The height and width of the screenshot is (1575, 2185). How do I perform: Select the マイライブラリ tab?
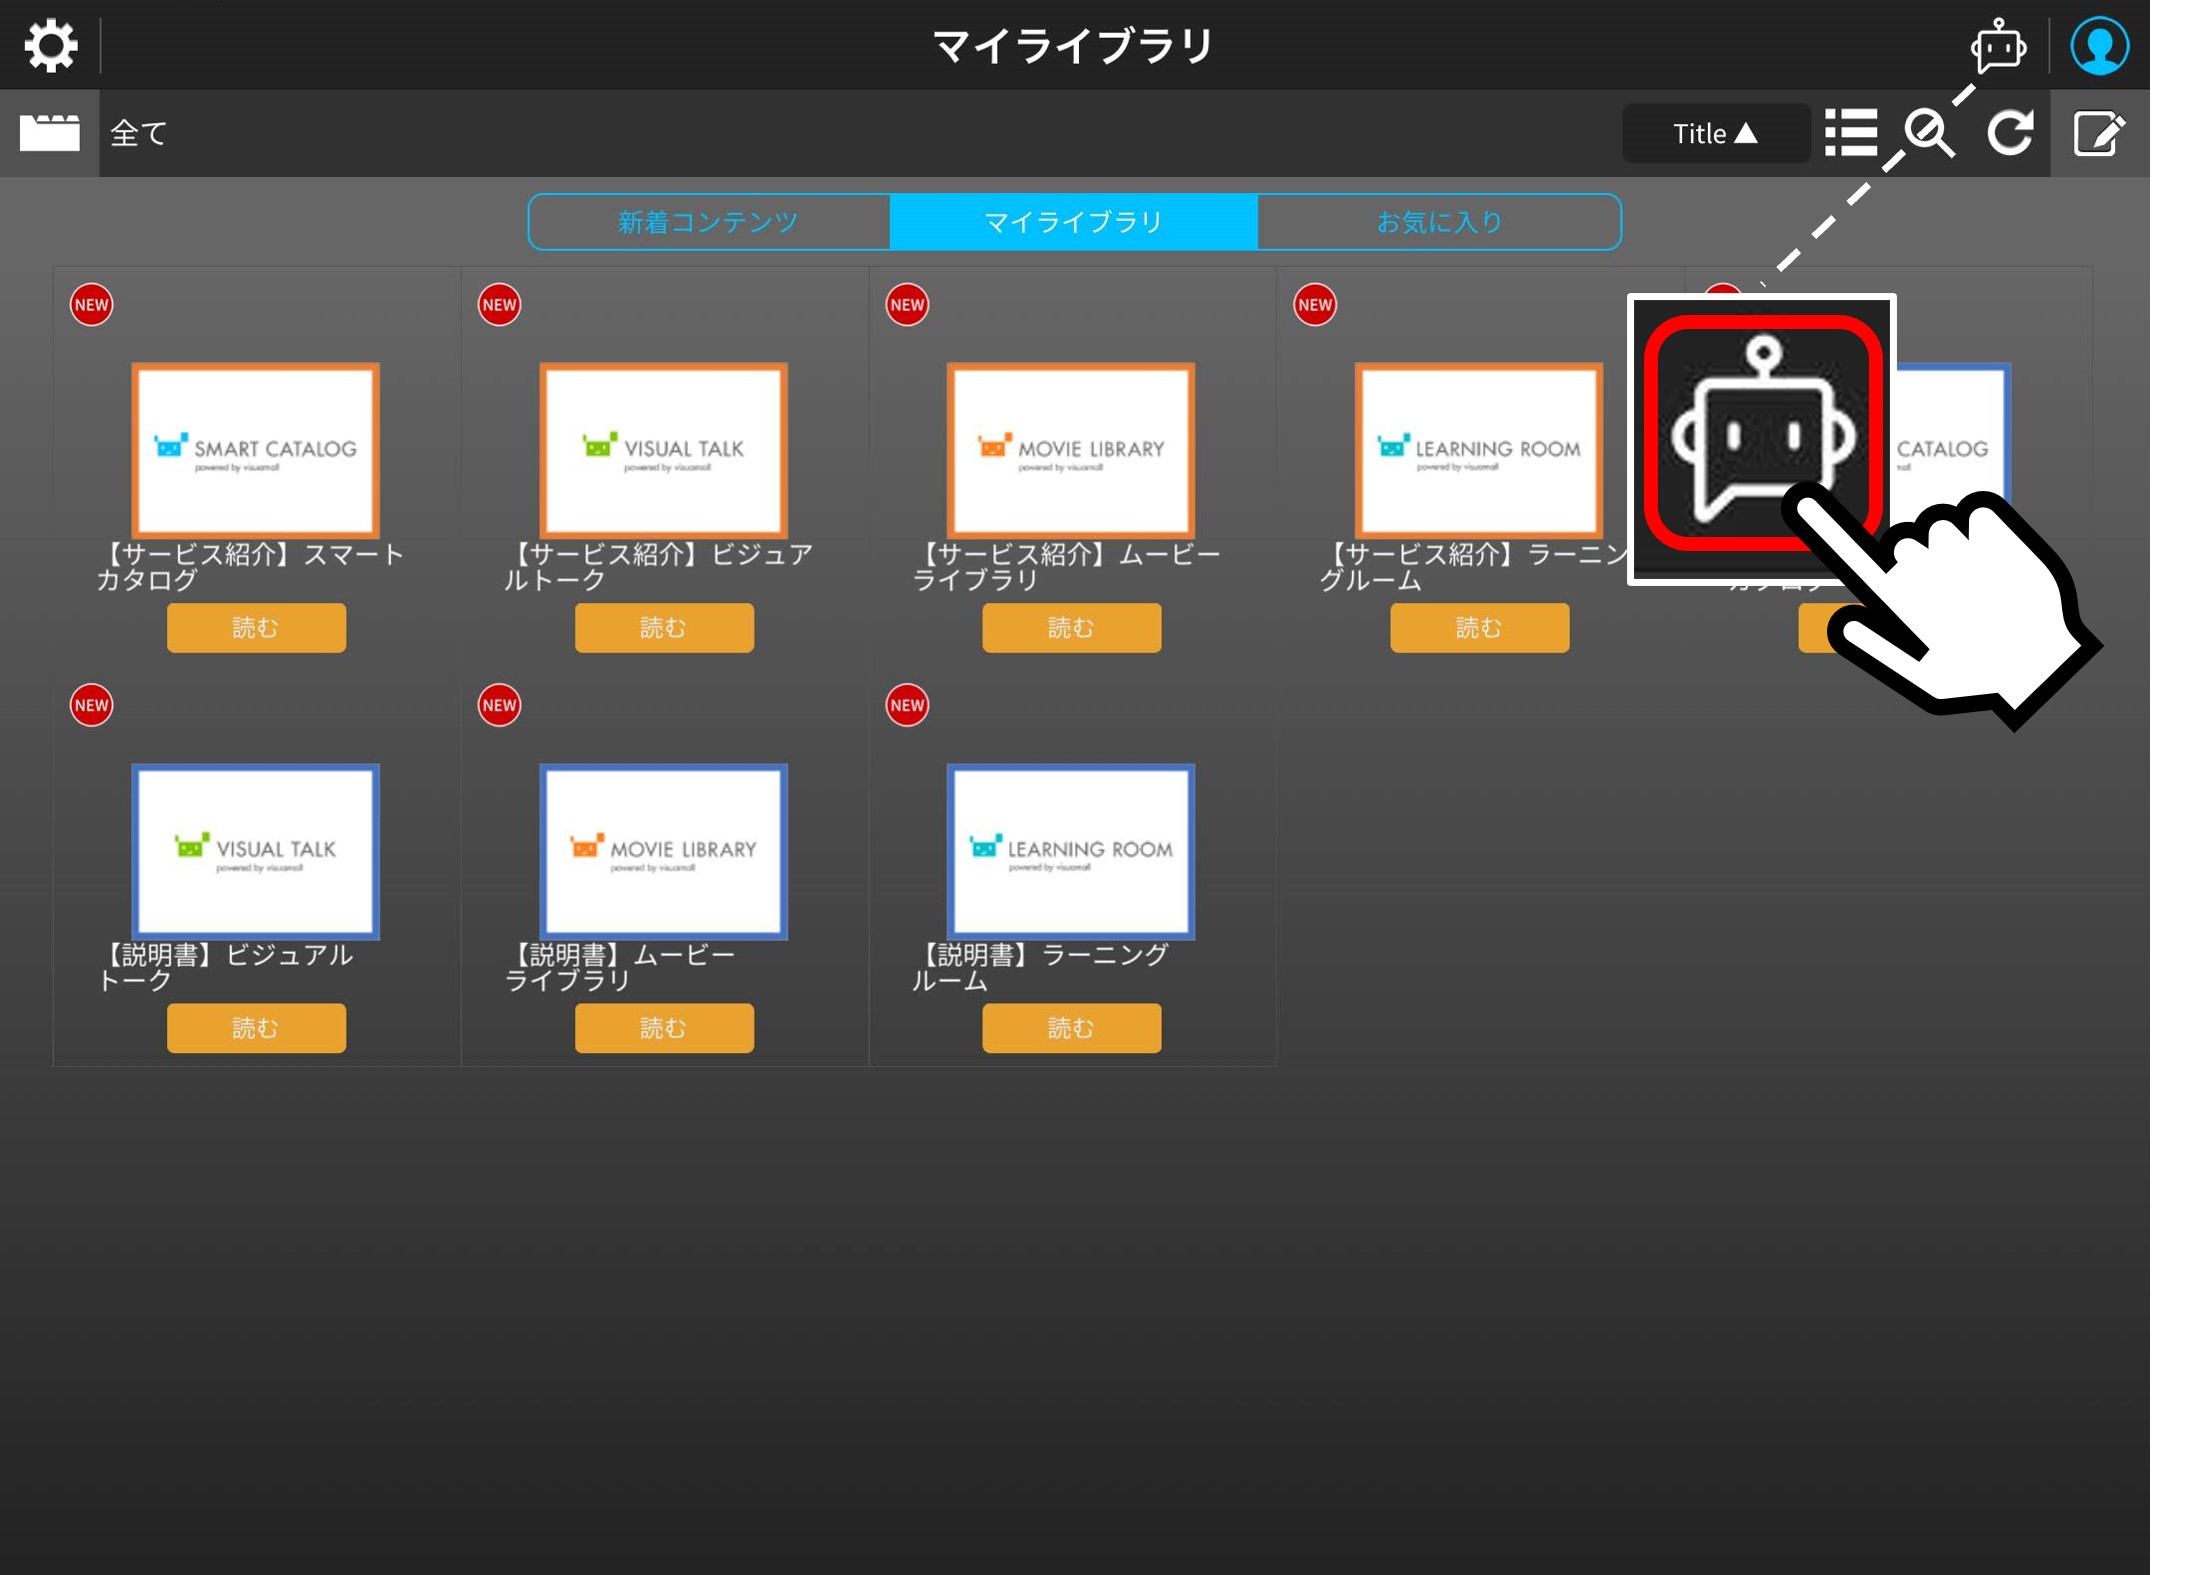(1073, 222)
